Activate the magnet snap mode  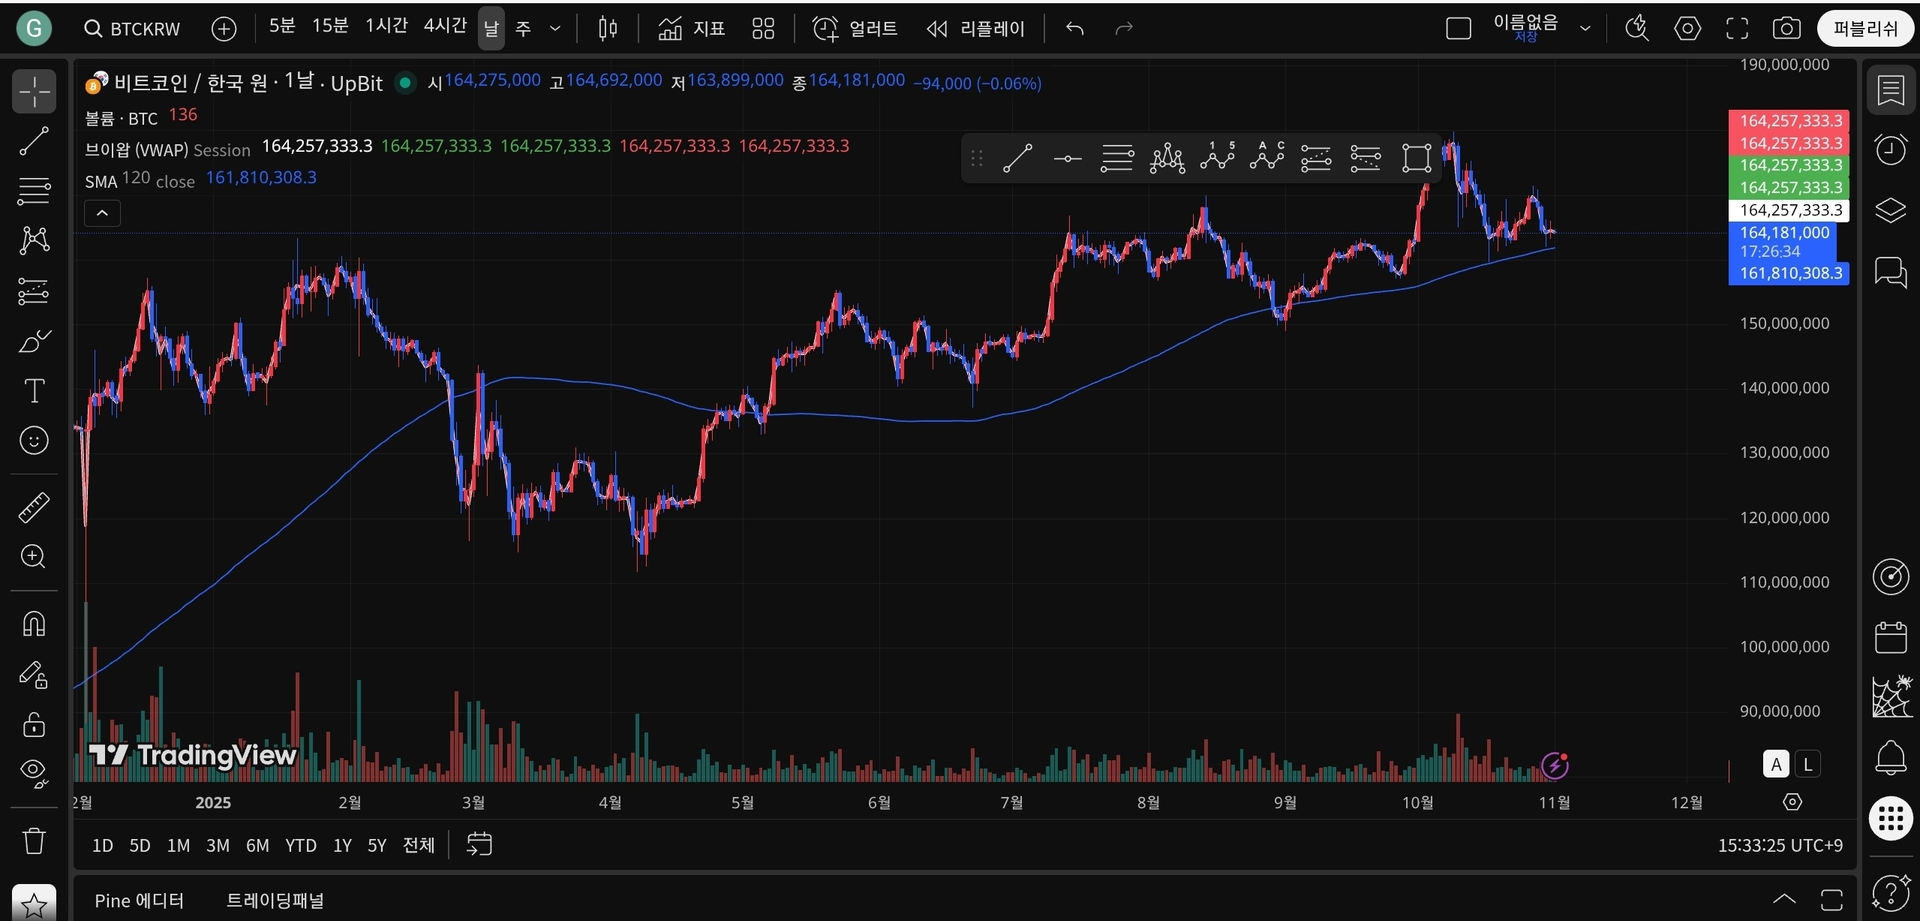[x=34, y=625]
